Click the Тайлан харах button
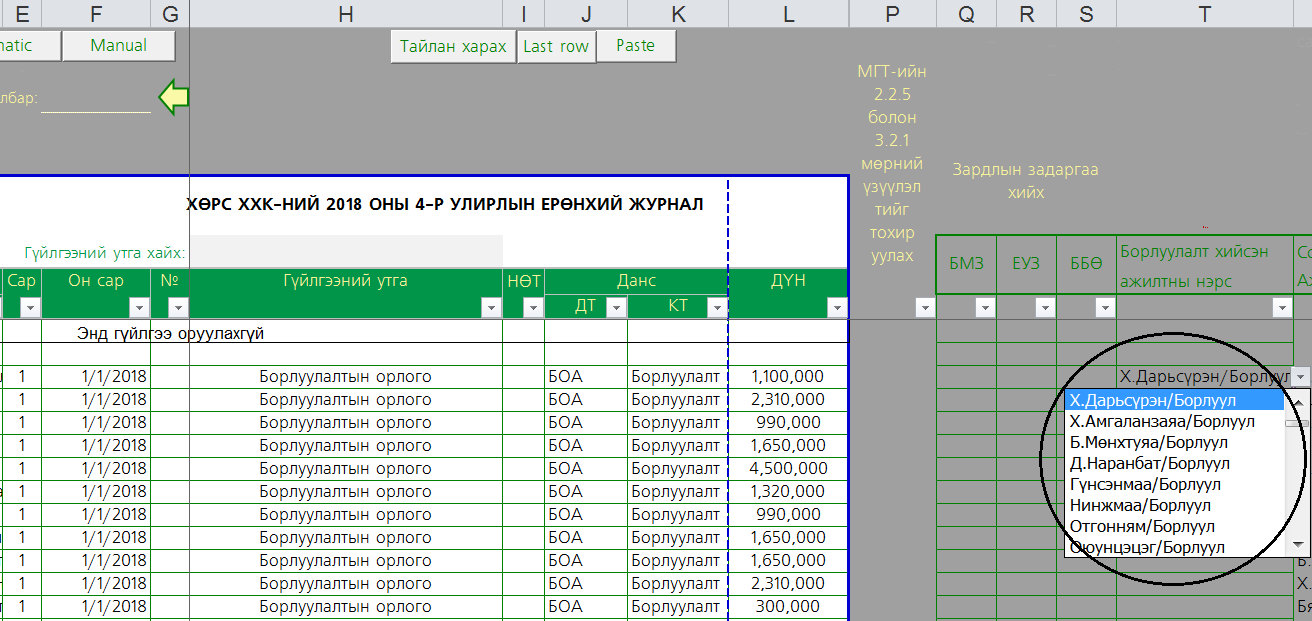 [453, 47]
